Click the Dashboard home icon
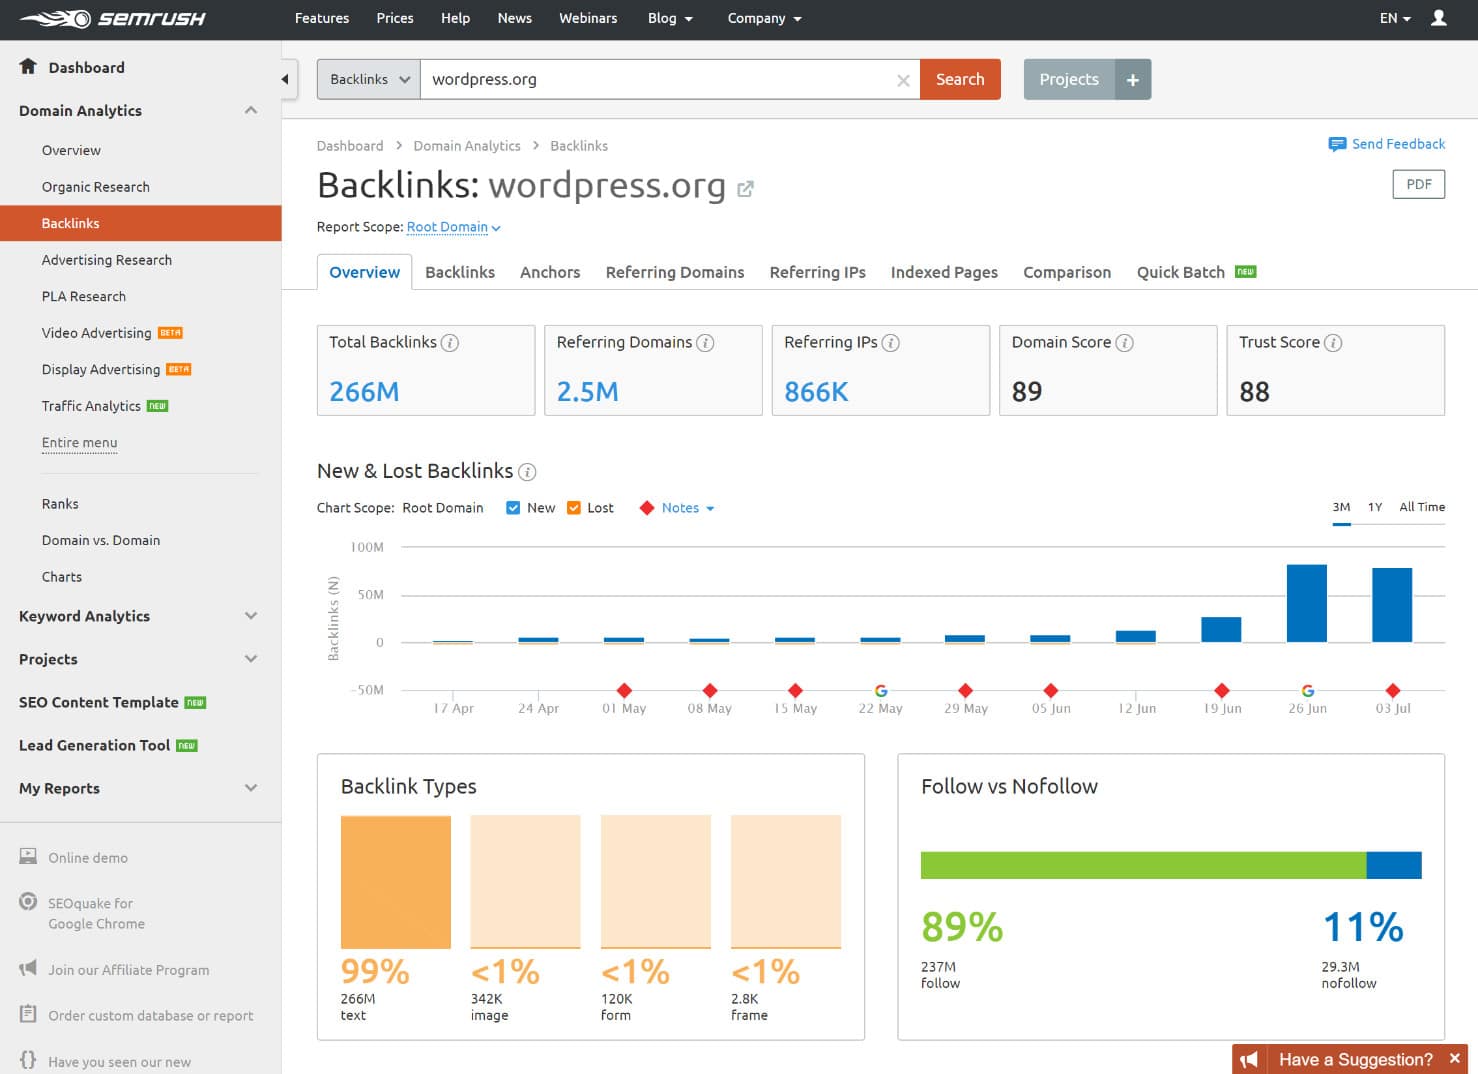The width and height of the screenshot is (1478, 1074). point(27,67)
